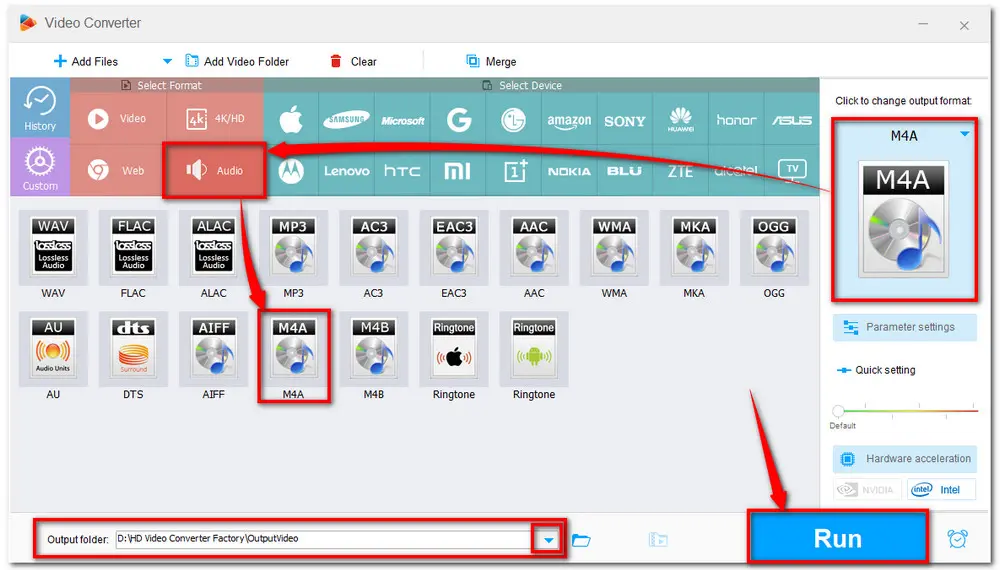The image size is (1000, 570).
Task: Expand the Add Files dropdown arrow
Action: coord(167,61)
